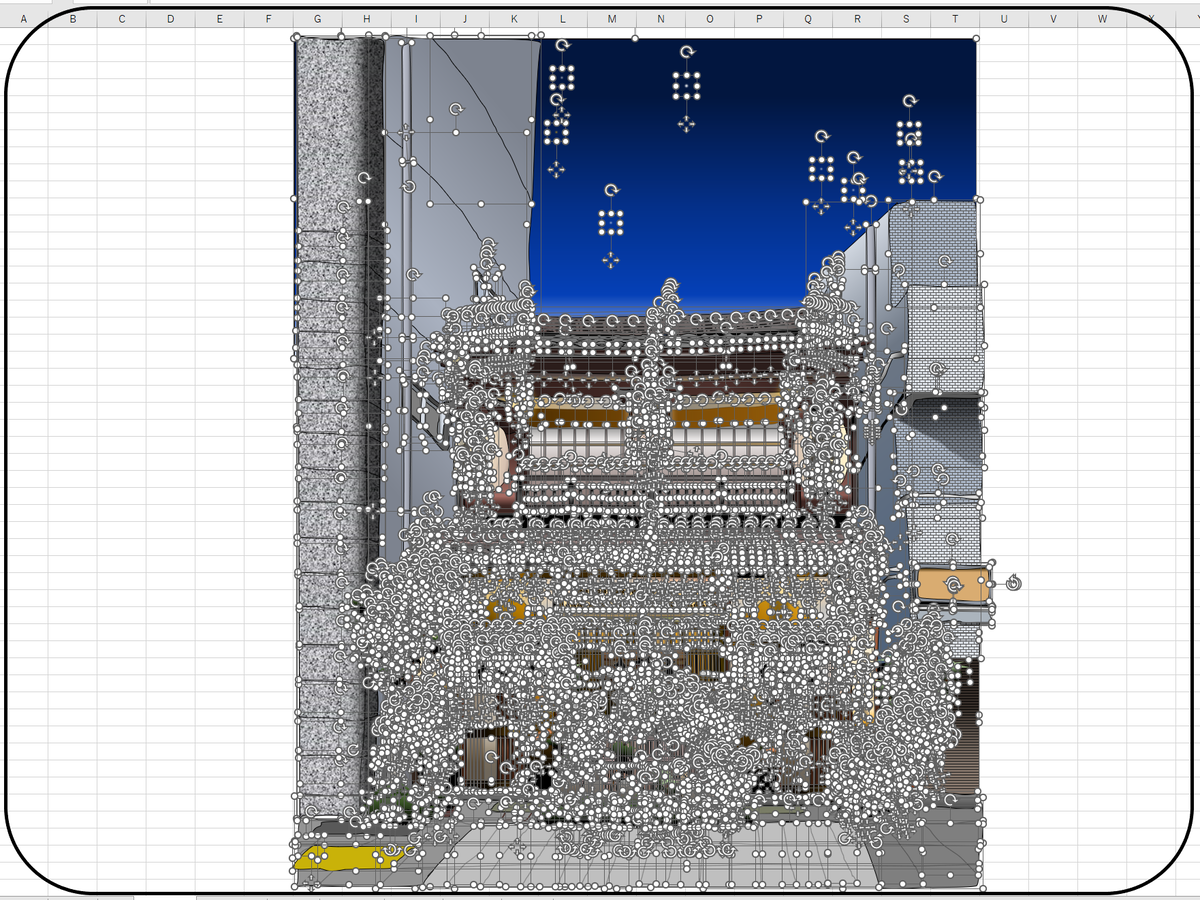Screen dimensions: 1200x900
Task: Select column Q header
Action: pos(807,18)
